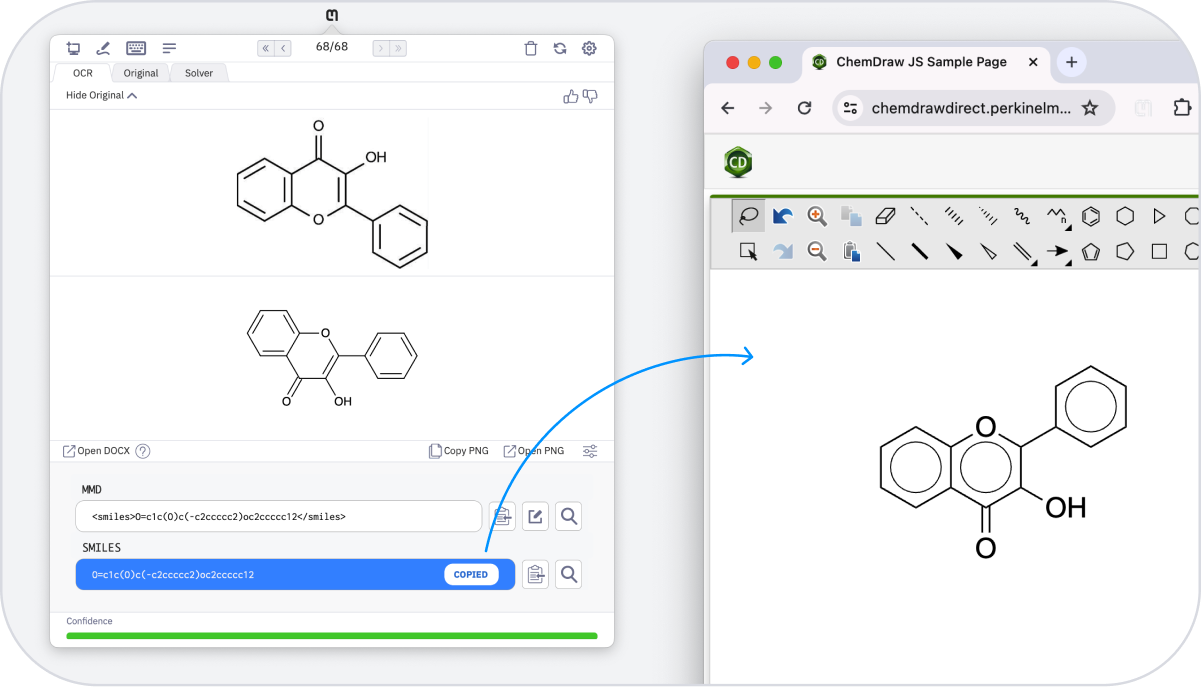Click Copy PNG to copy the structure
The image size is (1201, 687).
coord(458,450)
